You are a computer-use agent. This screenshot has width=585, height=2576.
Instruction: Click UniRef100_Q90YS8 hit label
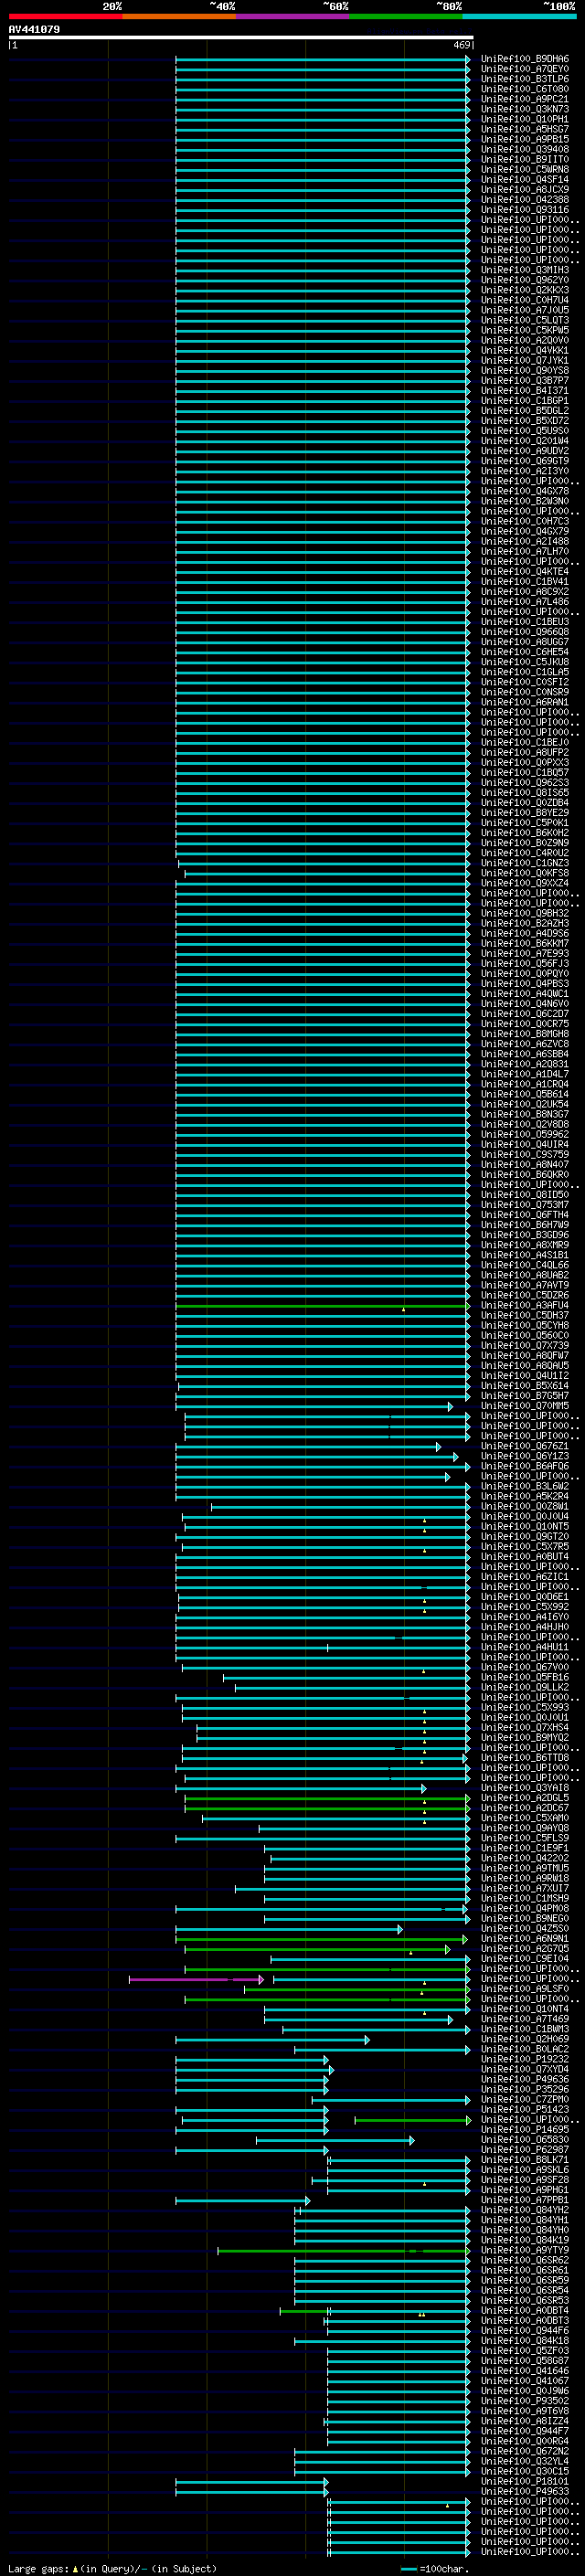click(x=525, y=370)
